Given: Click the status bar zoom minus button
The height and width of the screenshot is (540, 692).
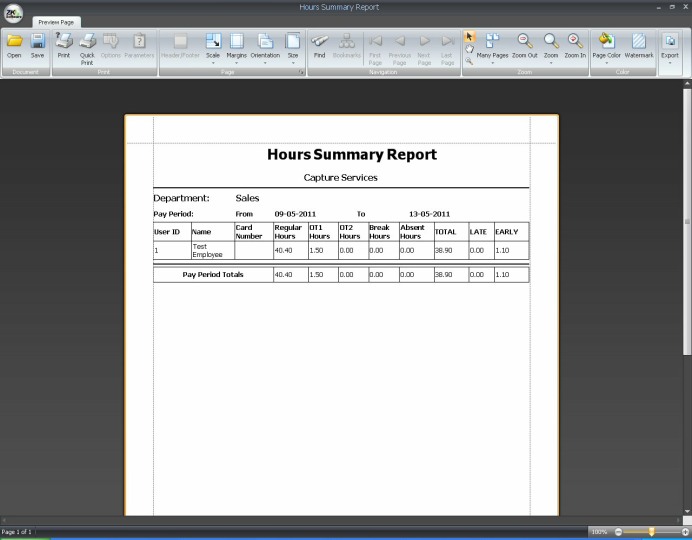Looking at the screenshot, I should point(618,532).
